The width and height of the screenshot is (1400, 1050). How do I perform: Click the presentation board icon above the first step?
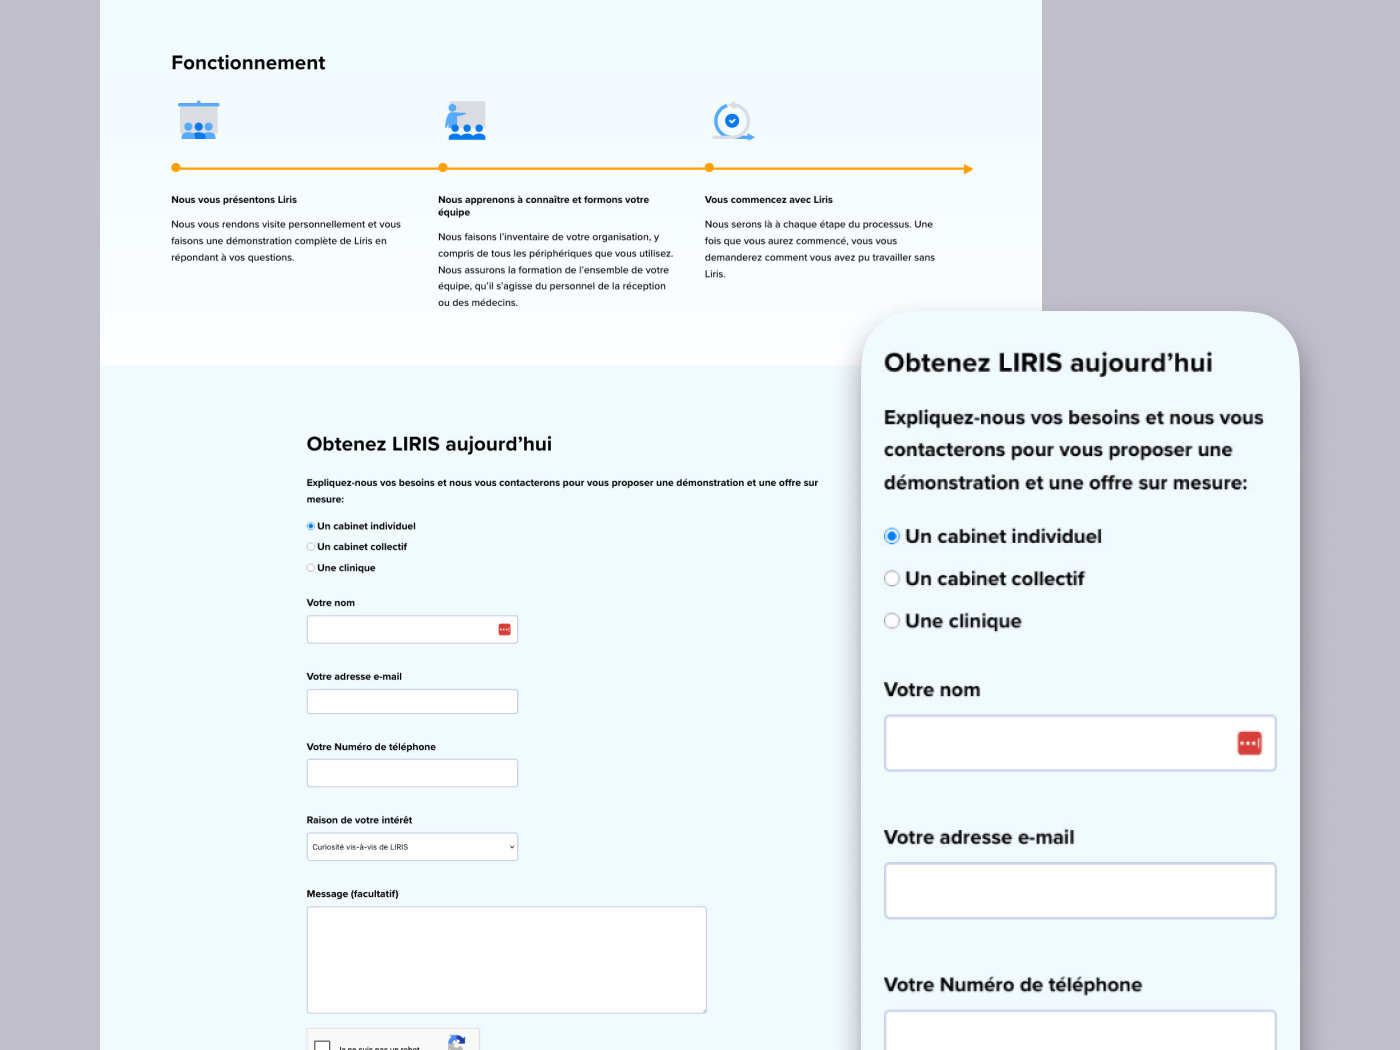pos(198,120)
